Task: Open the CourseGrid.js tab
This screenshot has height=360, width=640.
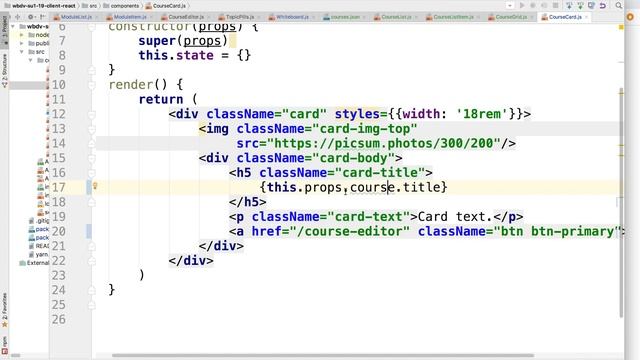Action: 511,17
